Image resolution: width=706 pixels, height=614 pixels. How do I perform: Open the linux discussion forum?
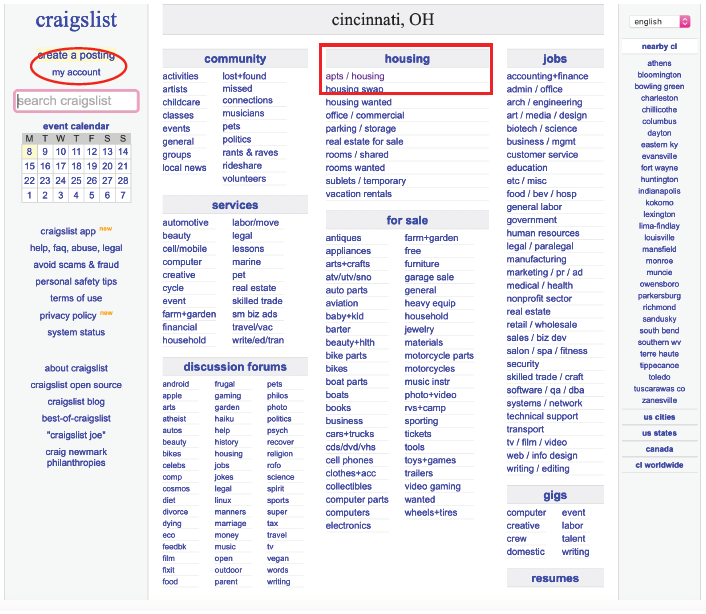223,501
